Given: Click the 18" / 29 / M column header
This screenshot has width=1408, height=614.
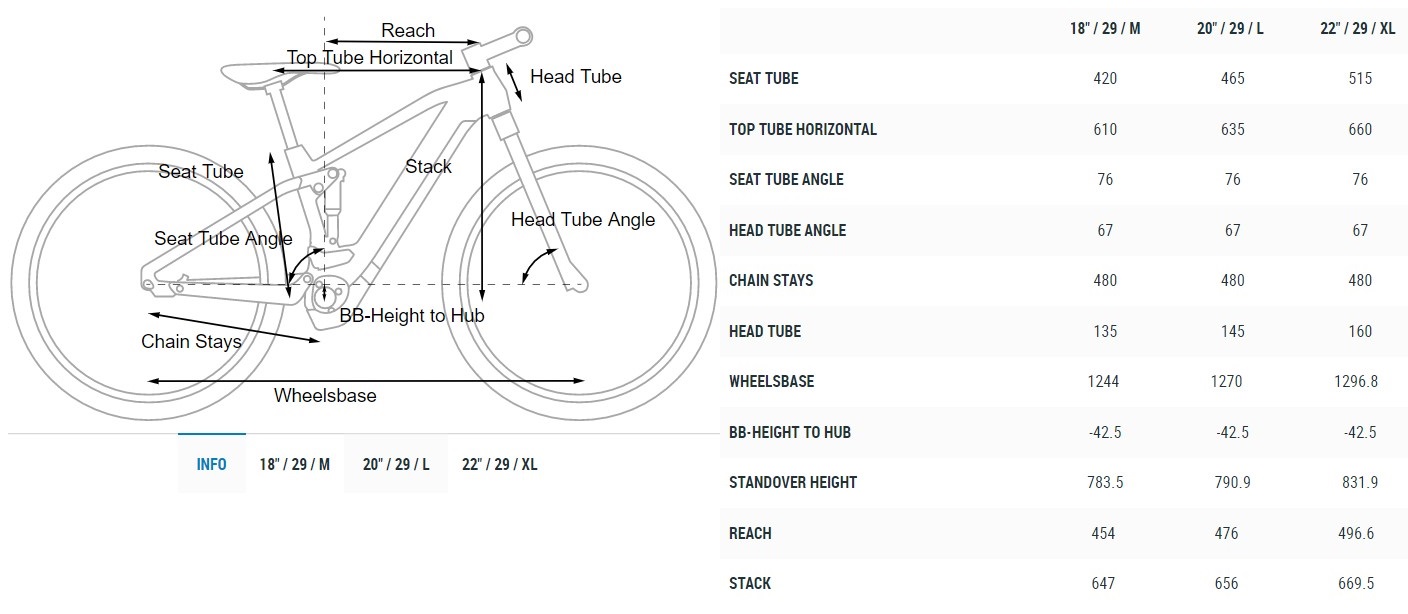Looking at the screenshot, I should 1104,28.
